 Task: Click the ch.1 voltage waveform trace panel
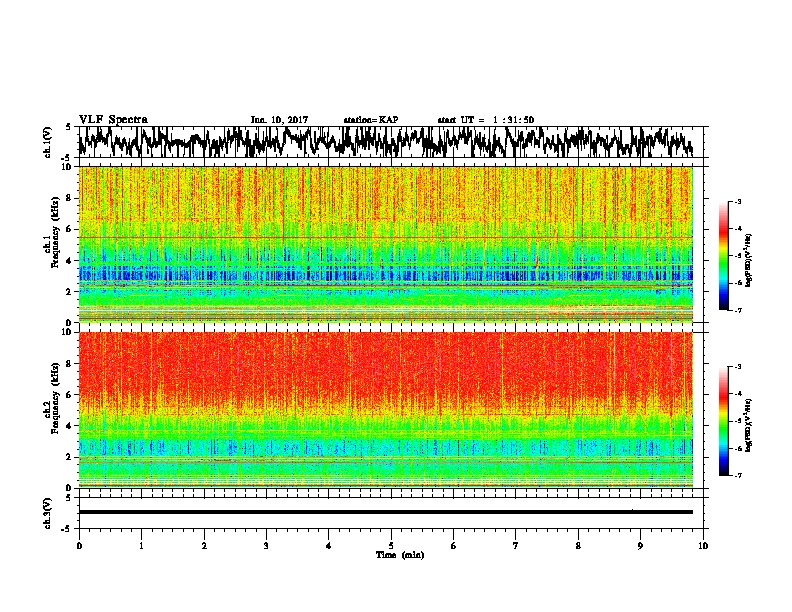point(390,142)
